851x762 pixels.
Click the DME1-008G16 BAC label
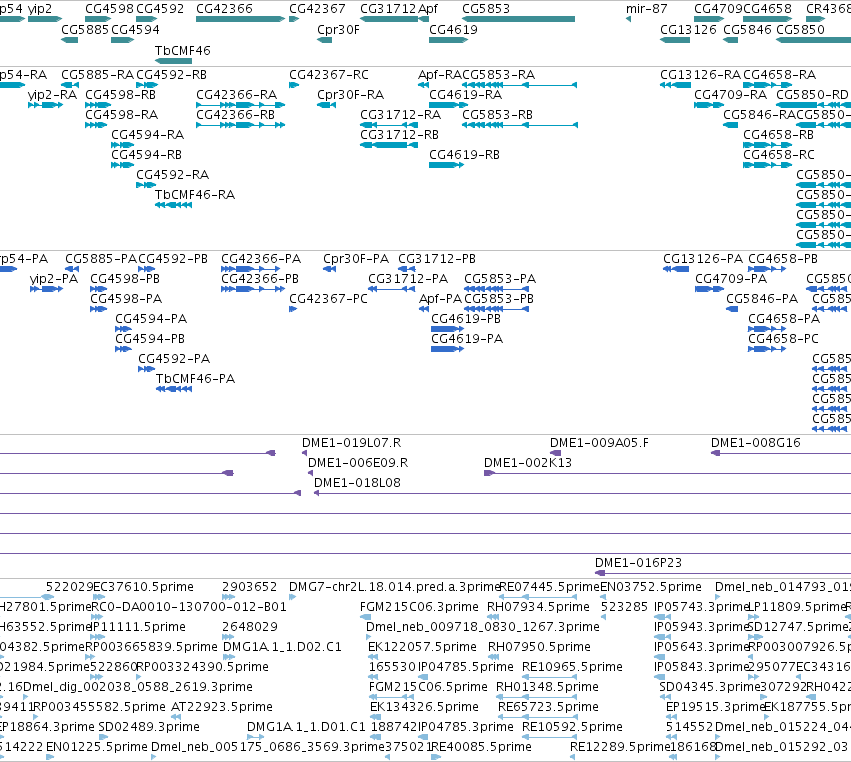755,443
